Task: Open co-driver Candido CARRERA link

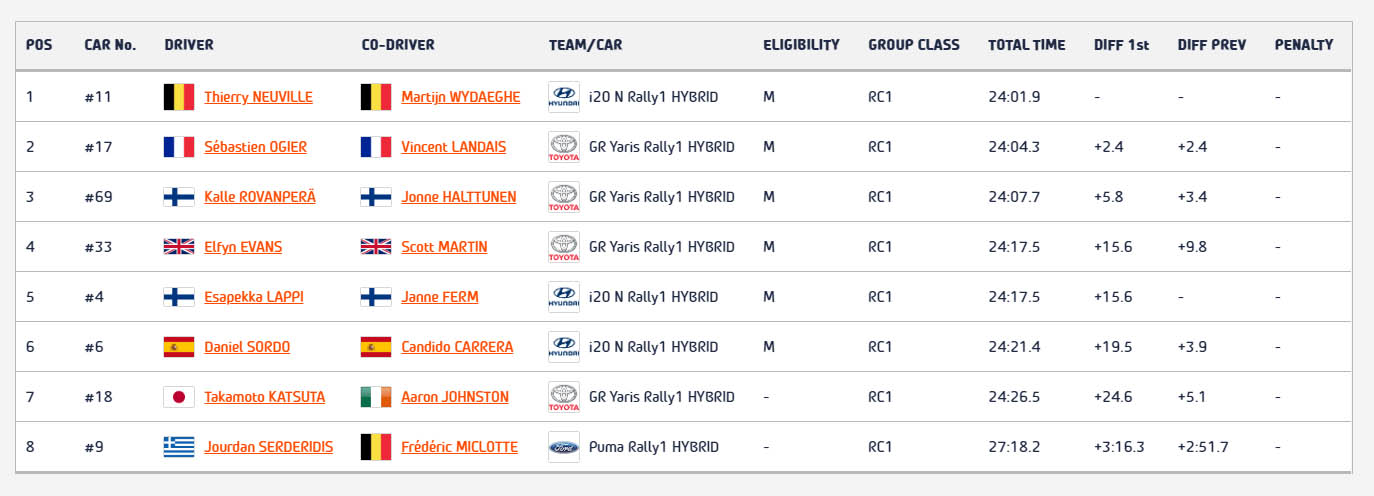Action: 457,347
